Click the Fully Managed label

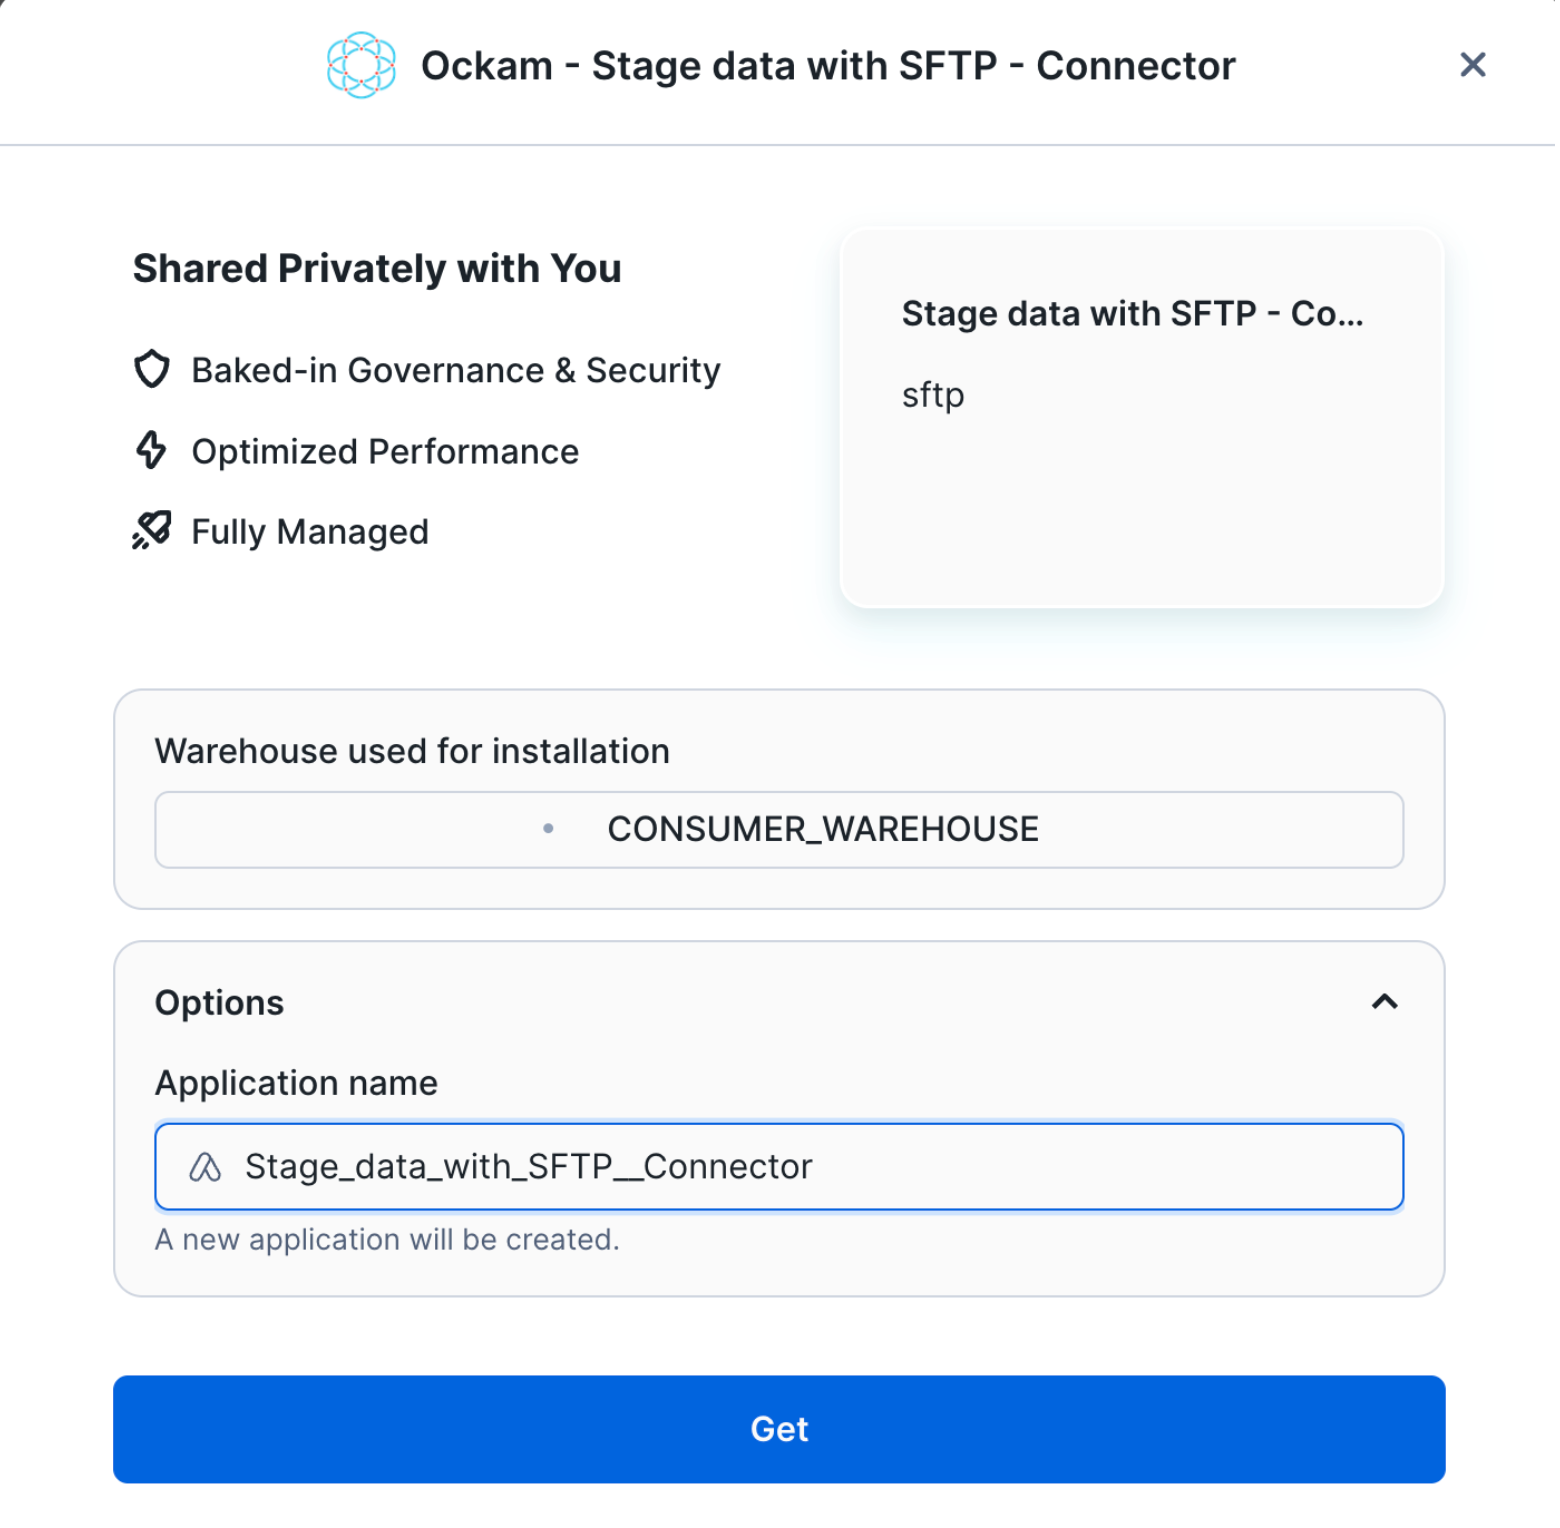coord(310,531)
